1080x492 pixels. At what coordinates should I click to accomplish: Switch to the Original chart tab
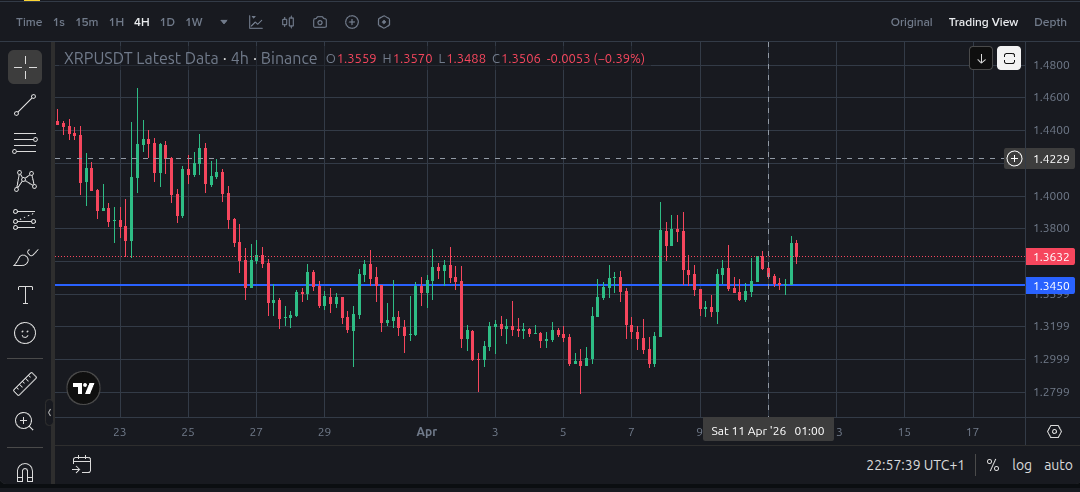pos(911,22)
